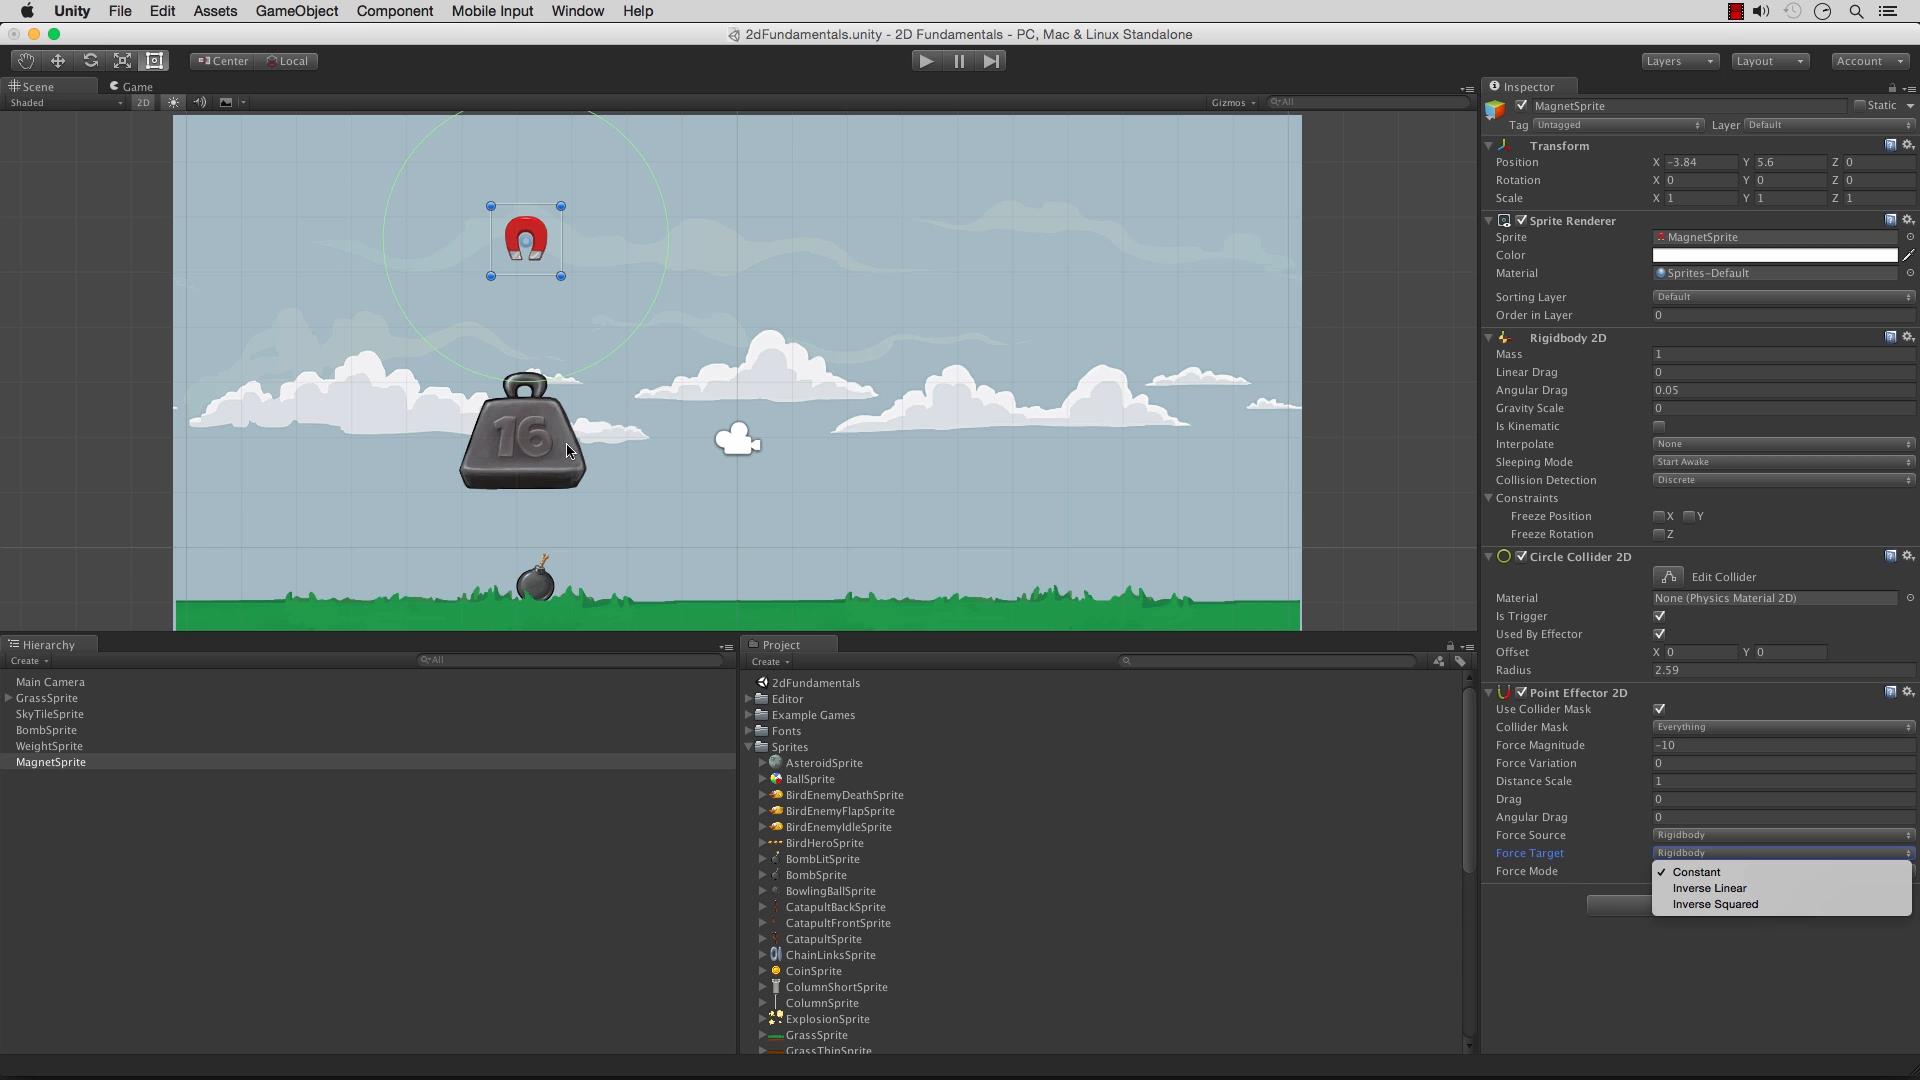Screen dimensions: 1920x1080
Task: Open Material object picker for Sprites-Default
Action: pyautogui.click(x=1910, y=273)
